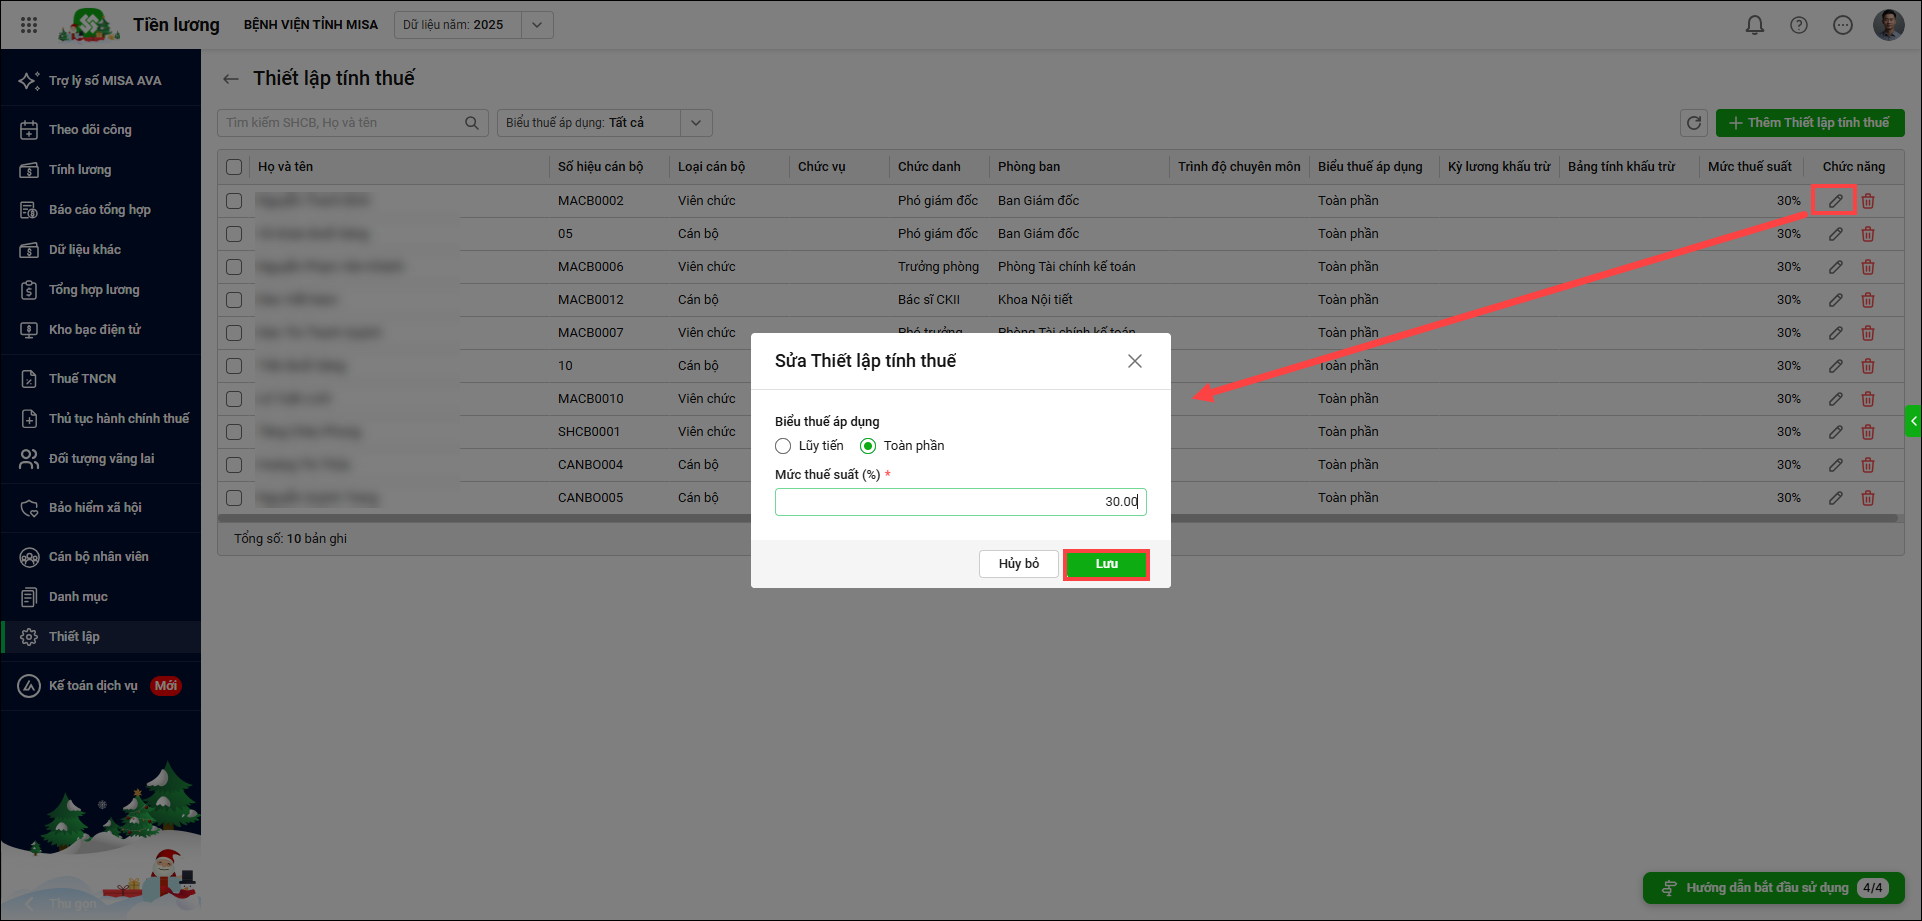This screenshot has height=921, width=1922.
Task: Click the back arrow beside Thiết lập tính thuế
Action: point(231,79)
